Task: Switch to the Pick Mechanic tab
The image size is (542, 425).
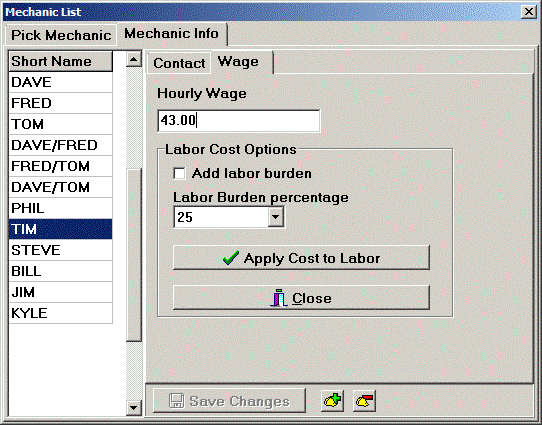Action: [x=61, y=35]
